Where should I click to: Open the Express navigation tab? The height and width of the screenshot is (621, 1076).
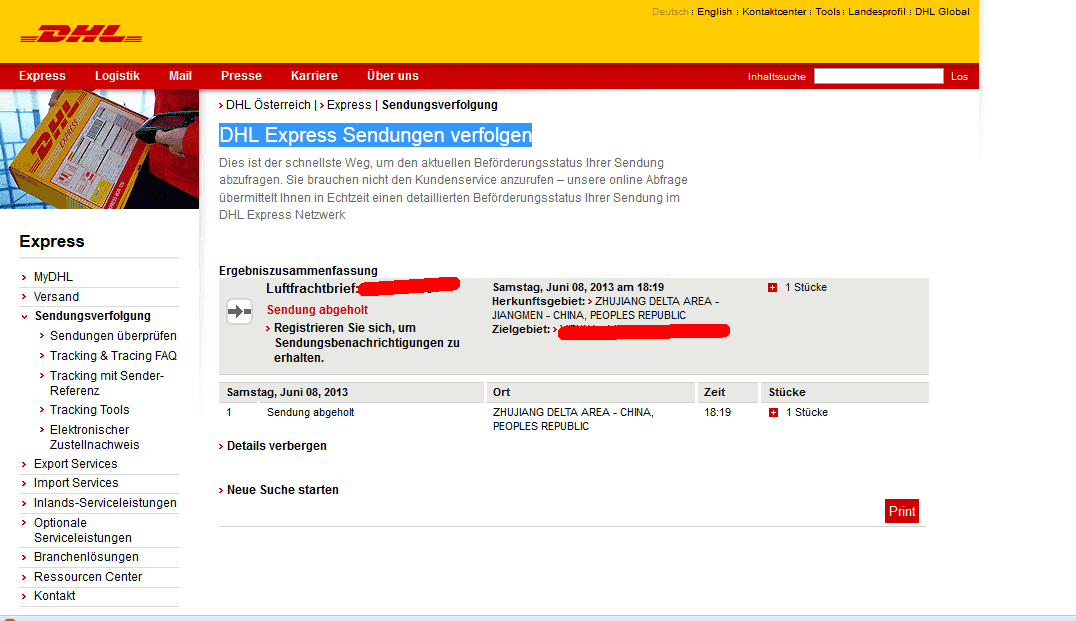click(x=43, y=76)
